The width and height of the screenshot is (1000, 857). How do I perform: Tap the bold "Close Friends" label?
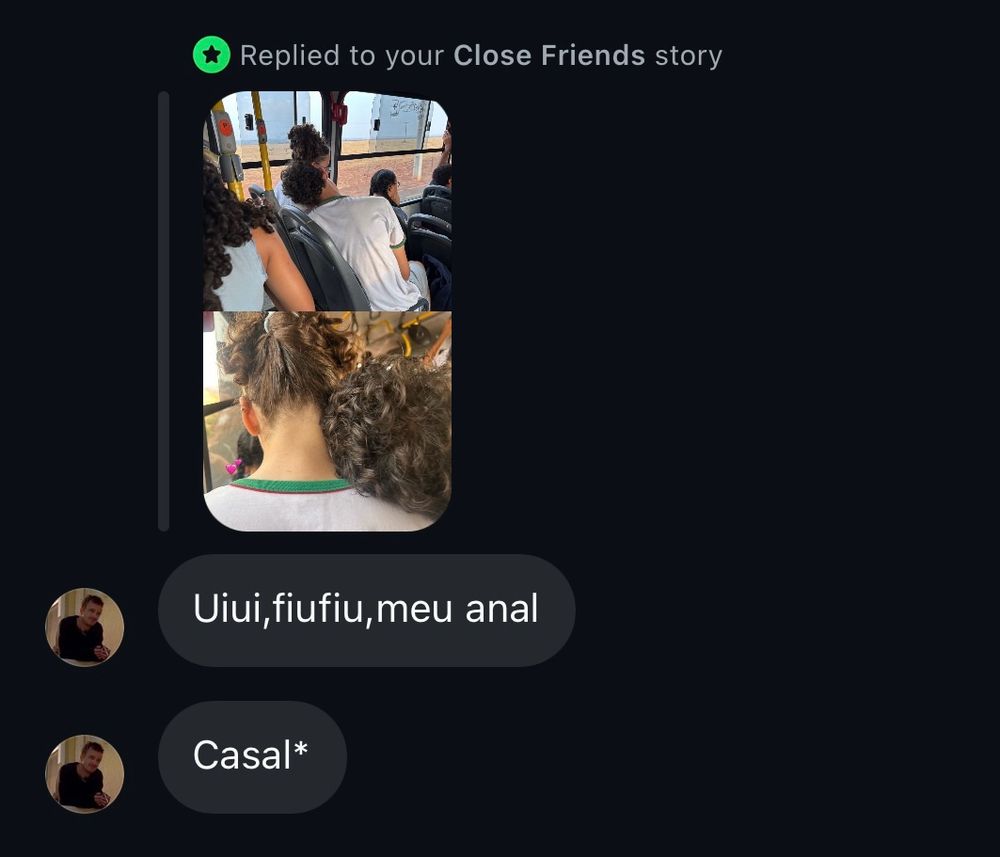click(x=549, y=55)
